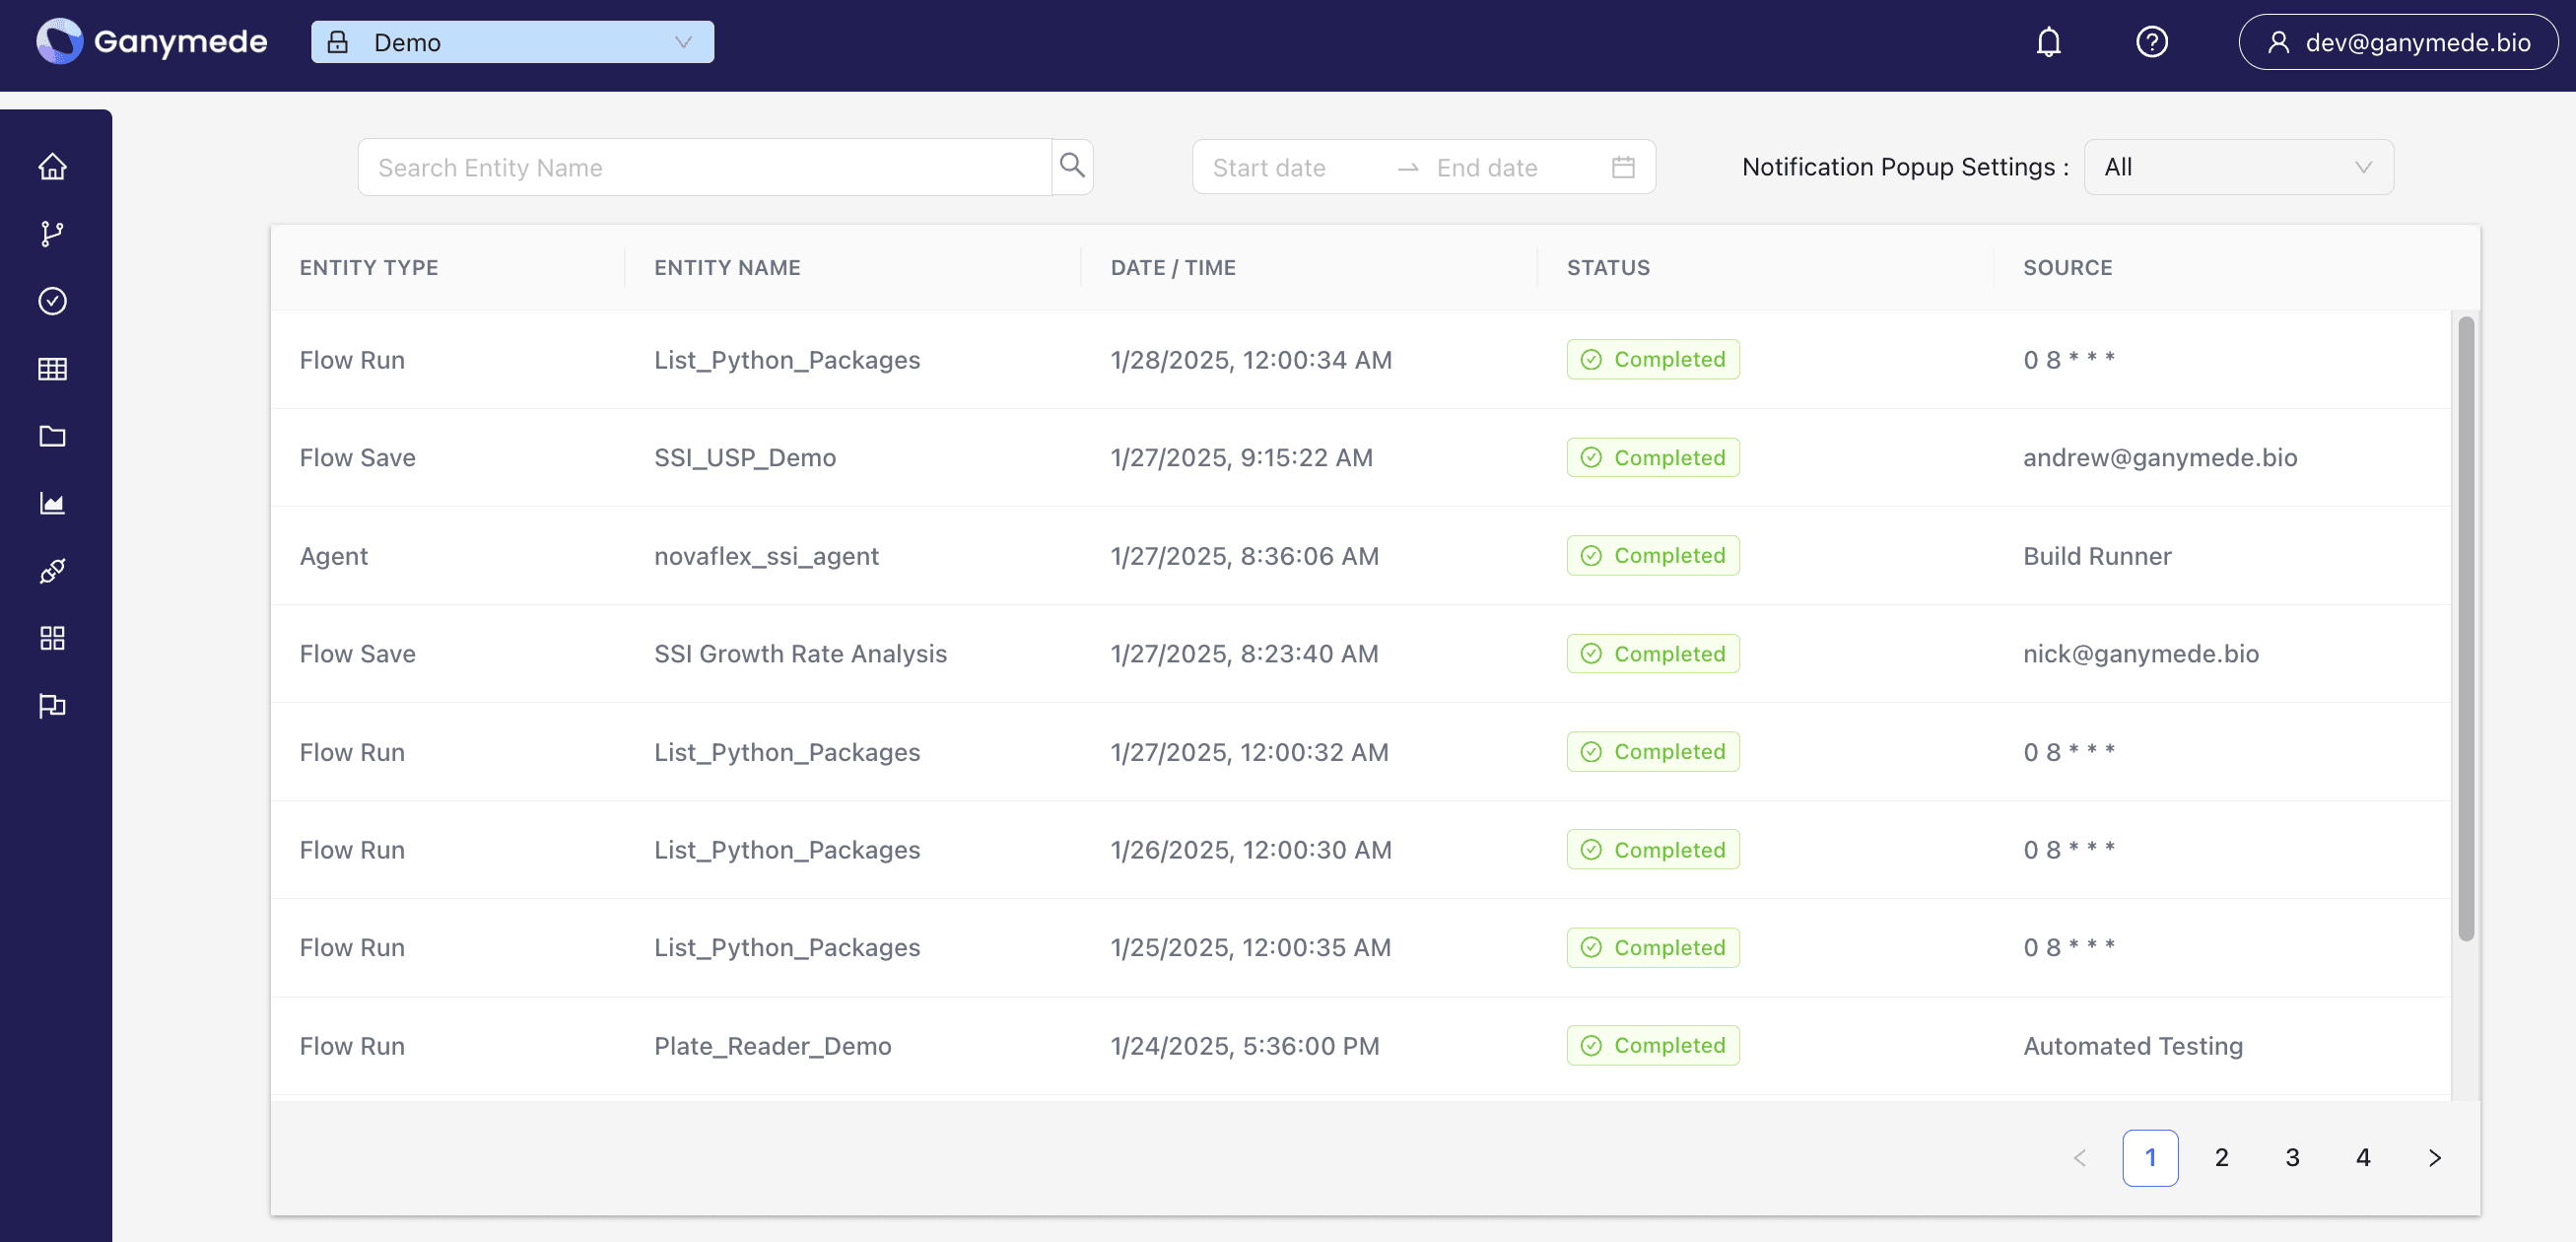
Task: Toggle All filter in Notification Popup Settings
Action: click(x=2236, y=166)
